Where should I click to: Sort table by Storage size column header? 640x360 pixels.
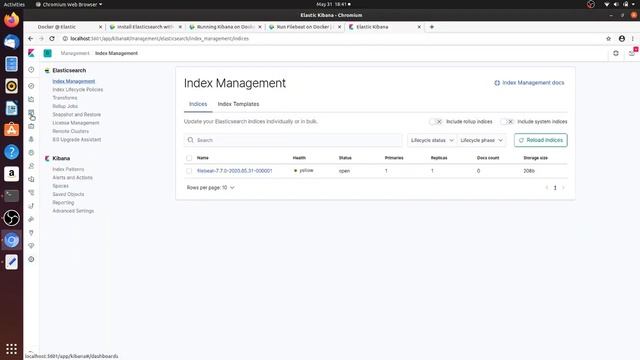tap(536, 158)
